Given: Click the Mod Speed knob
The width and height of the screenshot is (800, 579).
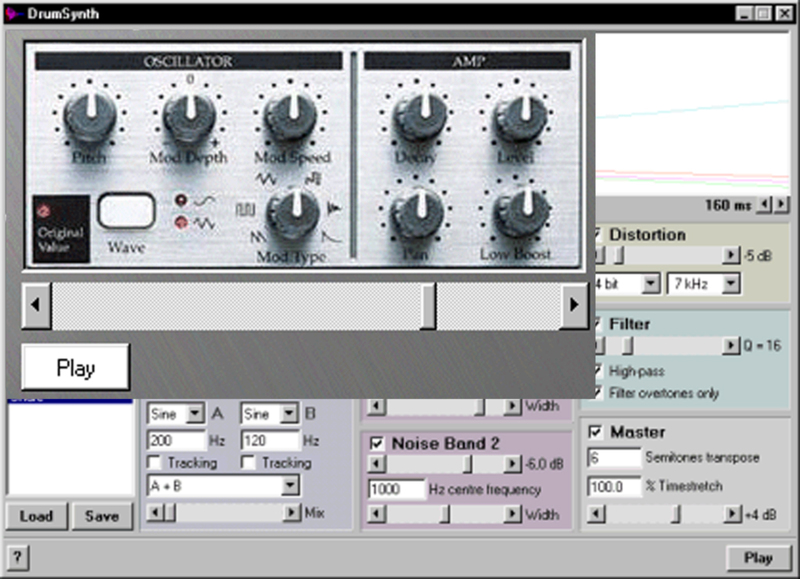Looking at the screenshot, I should 291,116.
